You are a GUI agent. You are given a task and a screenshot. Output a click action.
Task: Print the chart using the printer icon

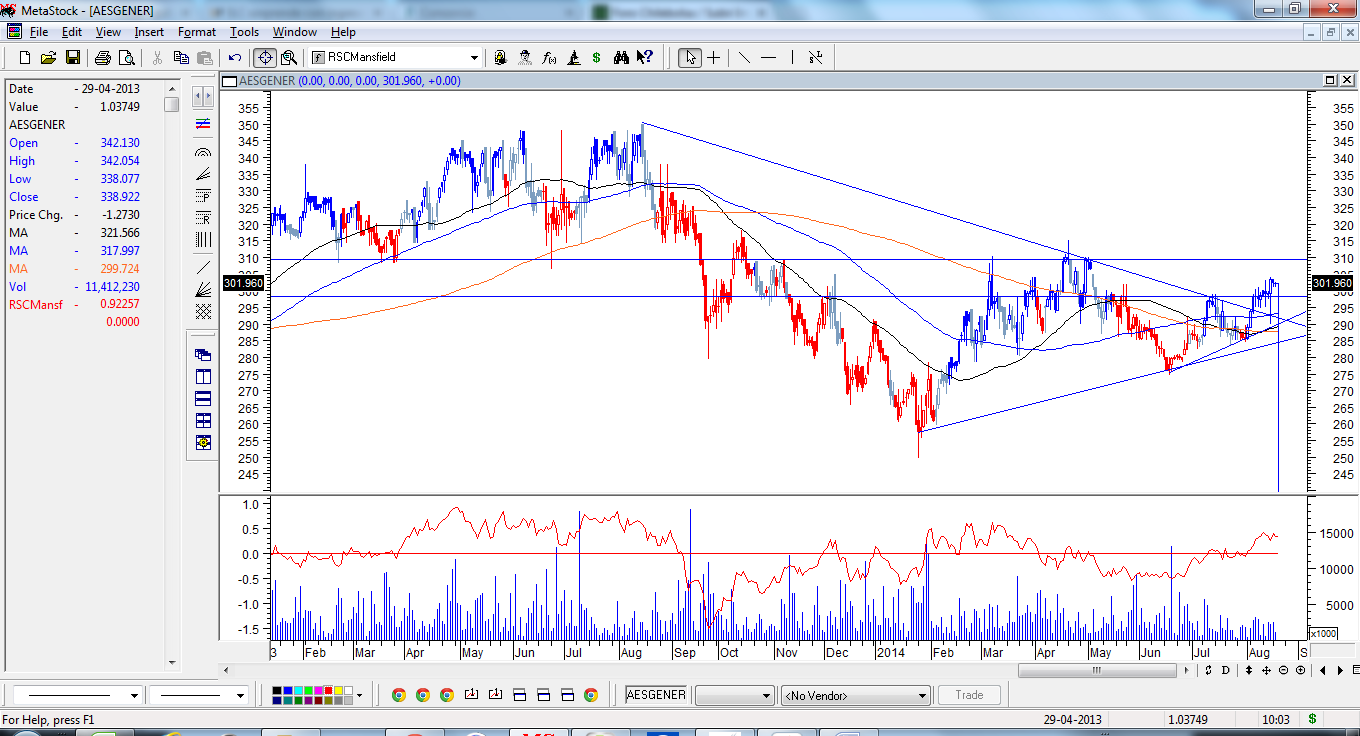103,57
